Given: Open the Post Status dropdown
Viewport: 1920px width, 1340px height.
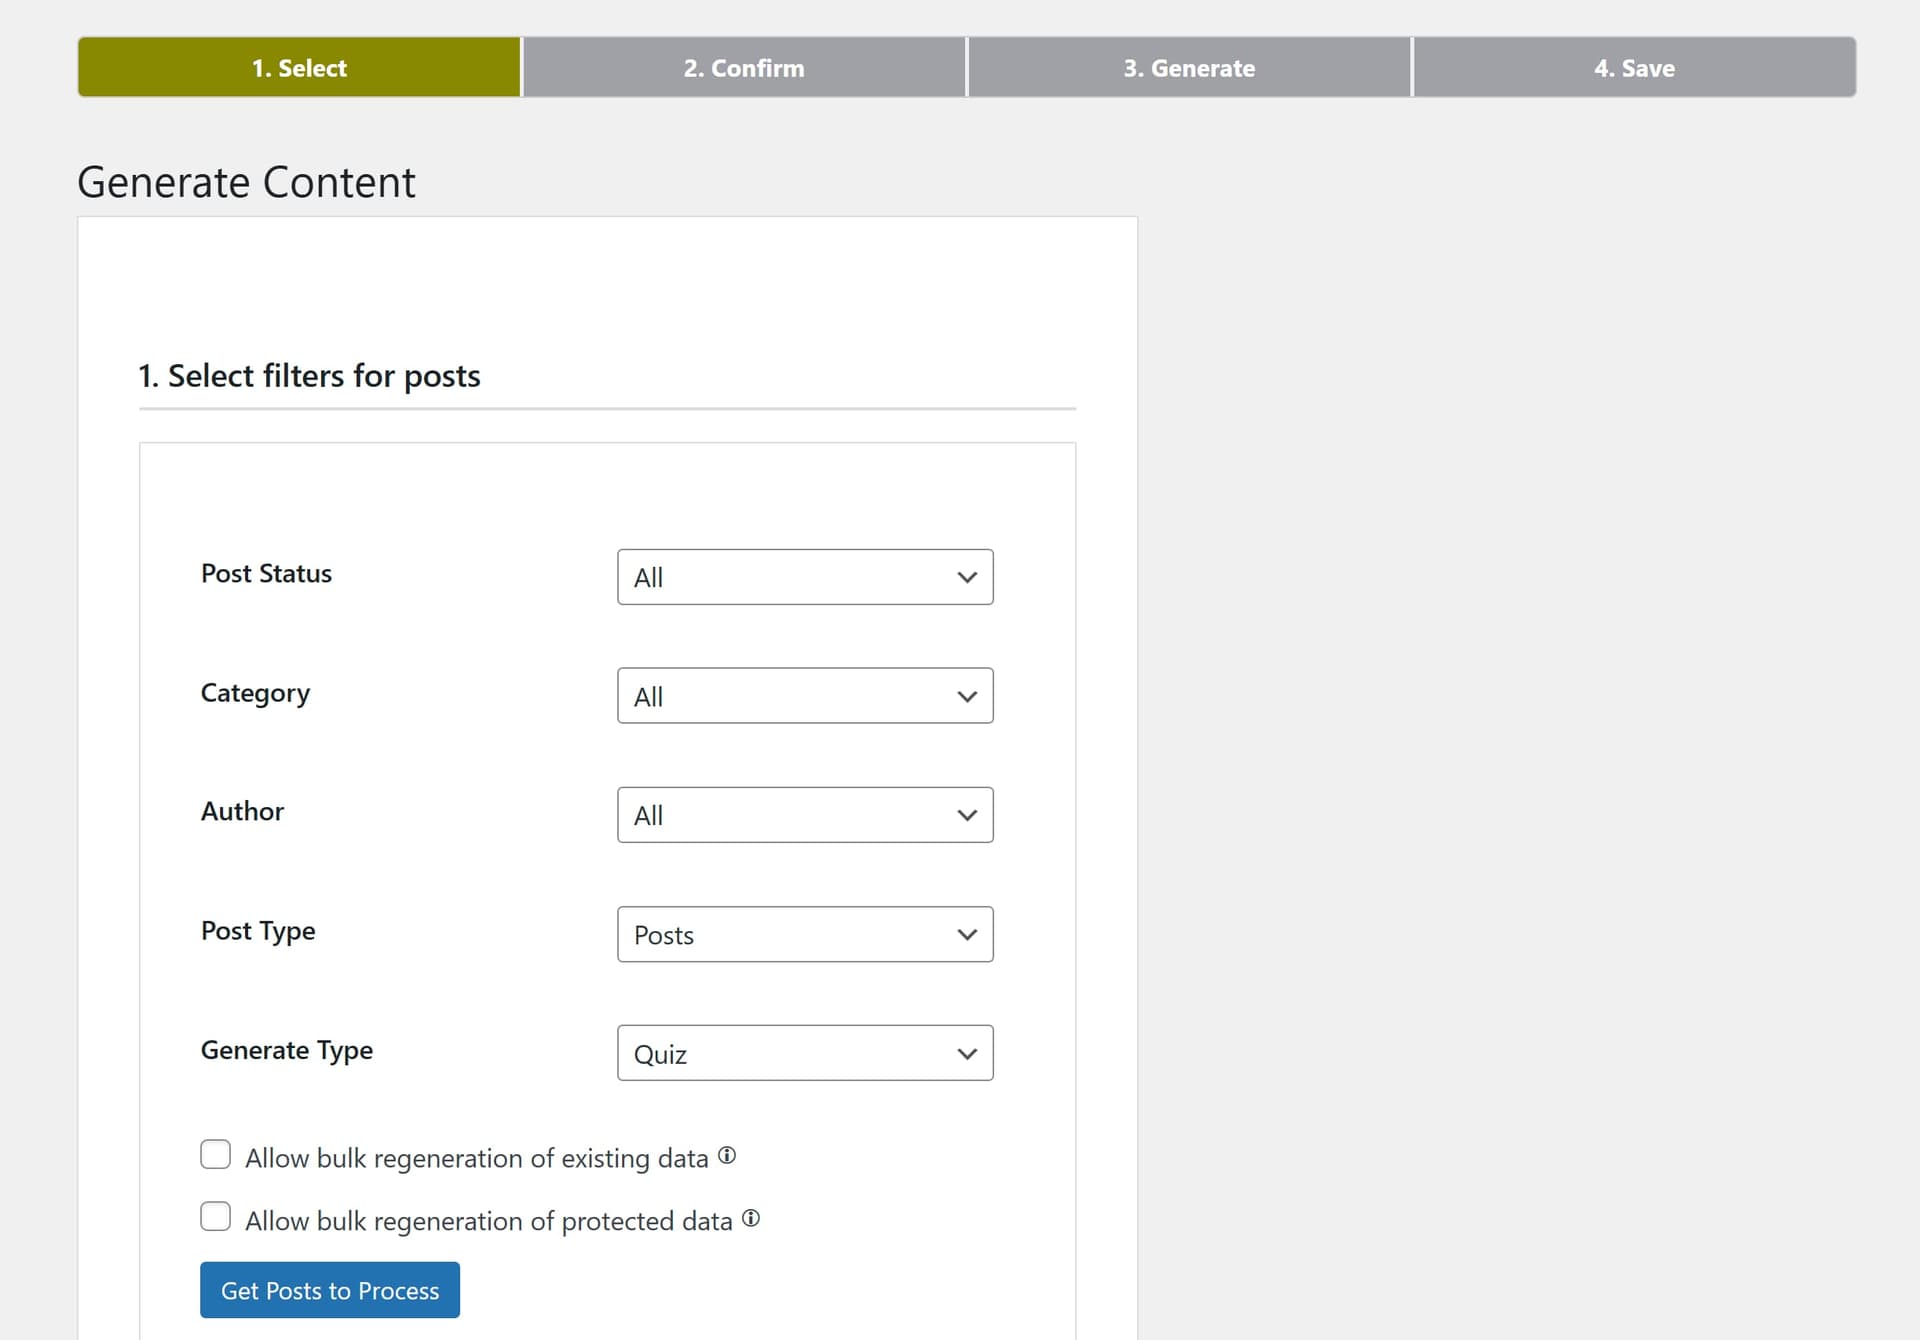Looking at the screenshot, I should click(x=805, y=577).
